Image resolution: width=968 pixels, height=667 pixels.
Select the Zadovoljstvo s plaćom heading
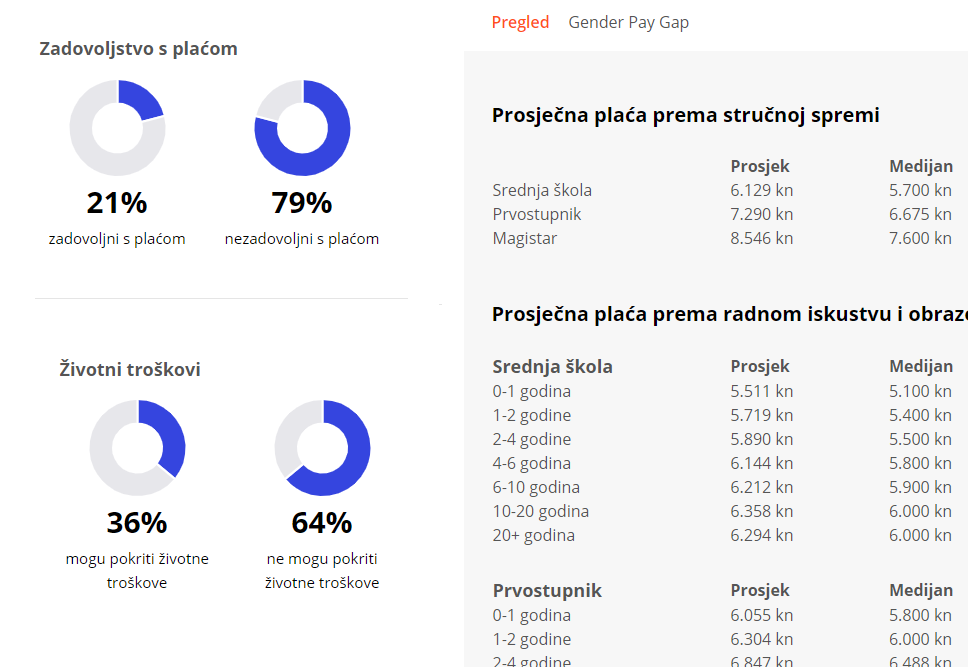138,48
